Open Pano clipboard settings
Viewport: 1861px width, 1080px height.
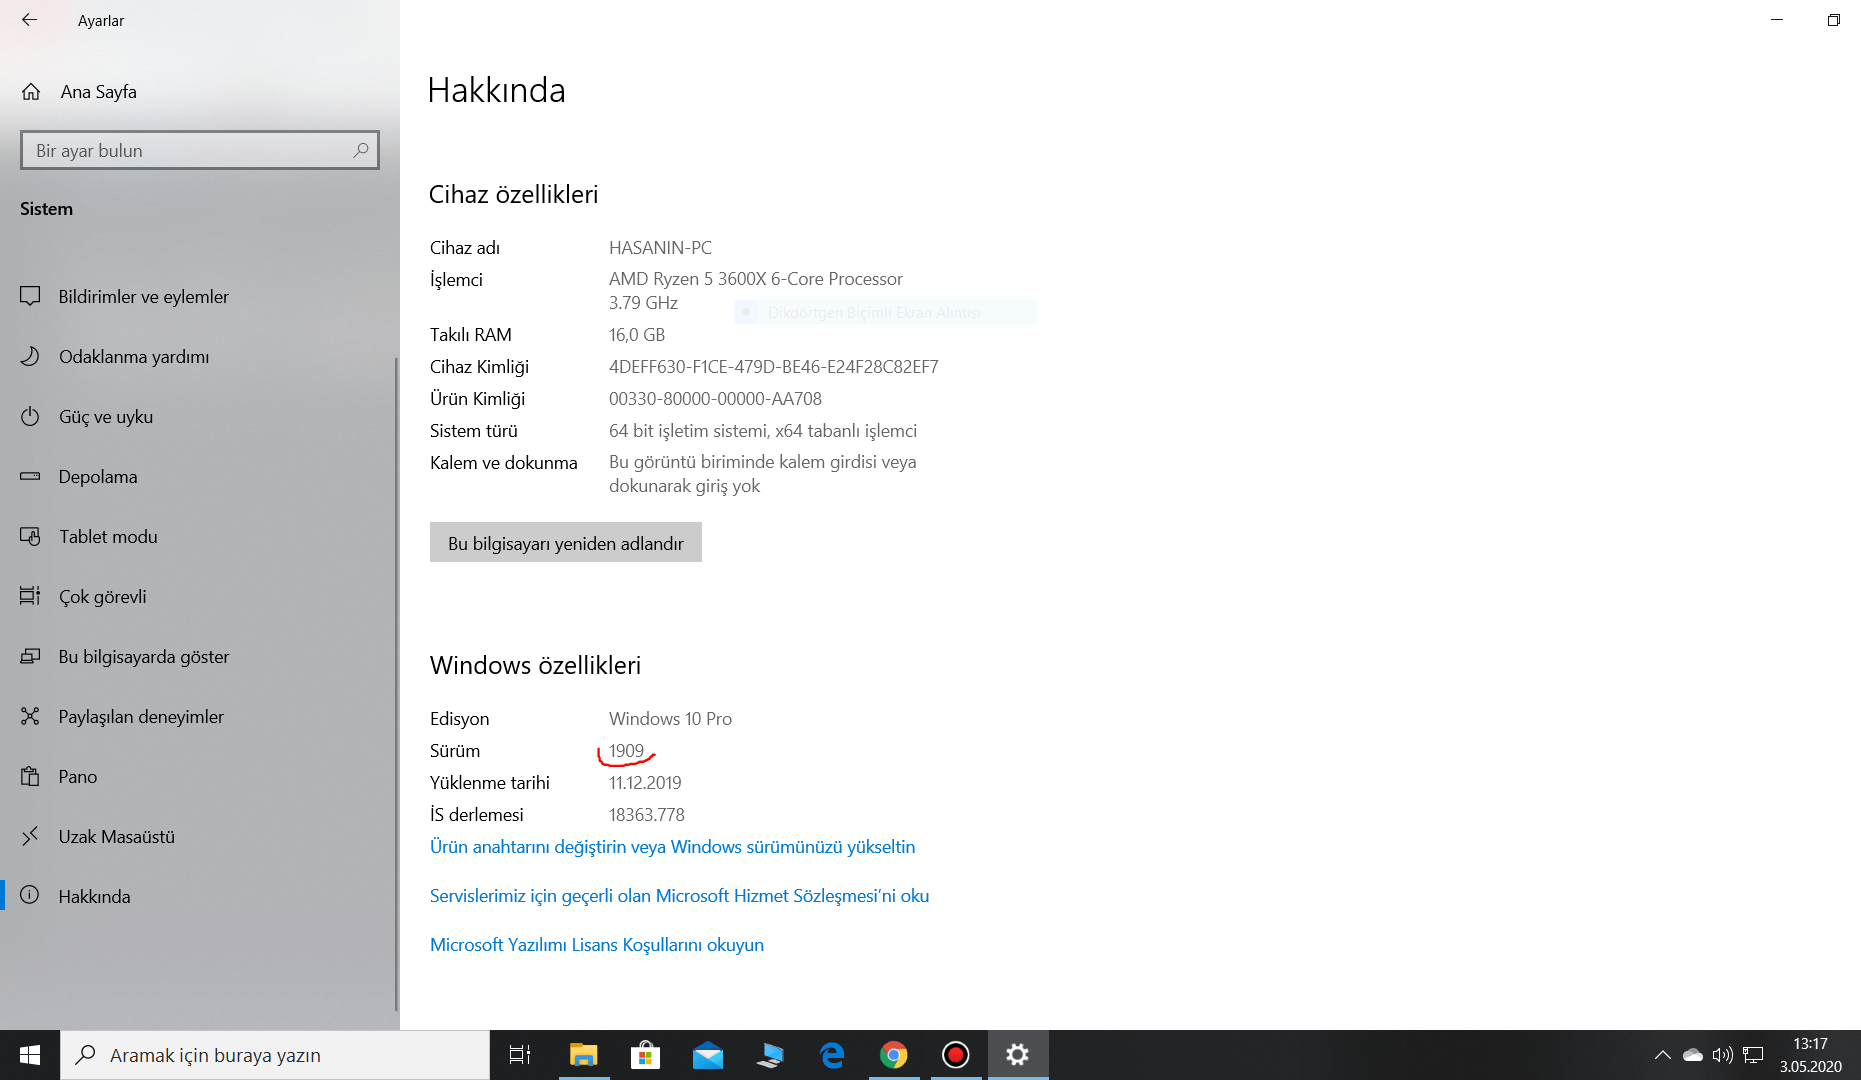pyautogui.click(x=200, y=777)
